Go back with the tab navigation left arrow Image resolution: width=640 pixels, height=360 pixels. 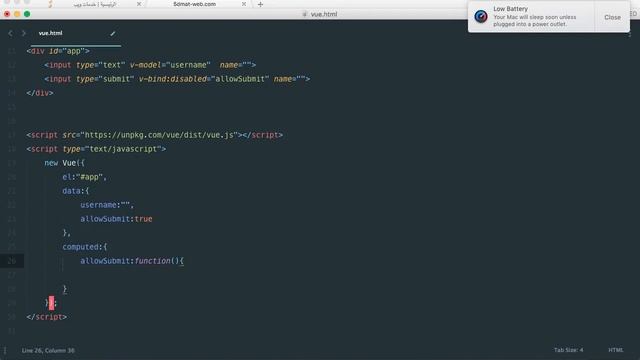[11, 33]
